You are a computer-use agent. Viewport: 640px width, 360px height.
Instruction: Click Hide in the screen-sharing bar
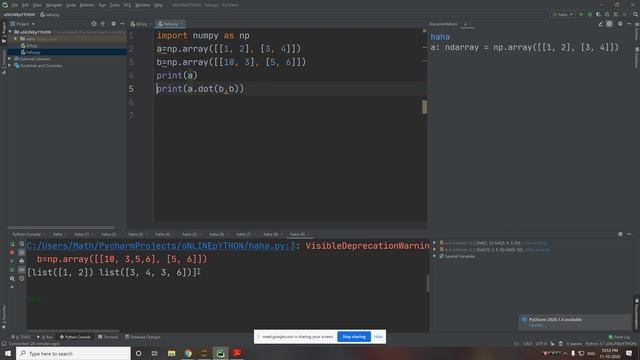coord(378,337)
